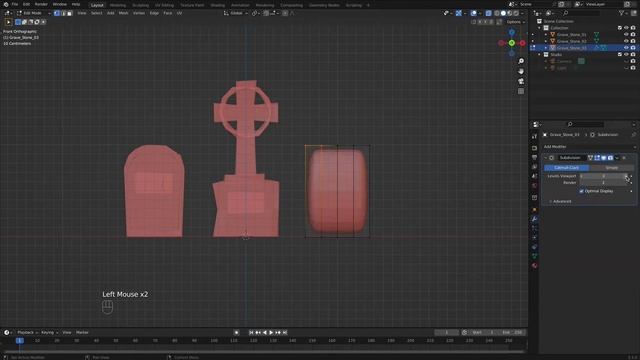Collapse the Subdivision modifier panel arrow
The width and height of the screenshot is (640, 360).
pos(545,158)
